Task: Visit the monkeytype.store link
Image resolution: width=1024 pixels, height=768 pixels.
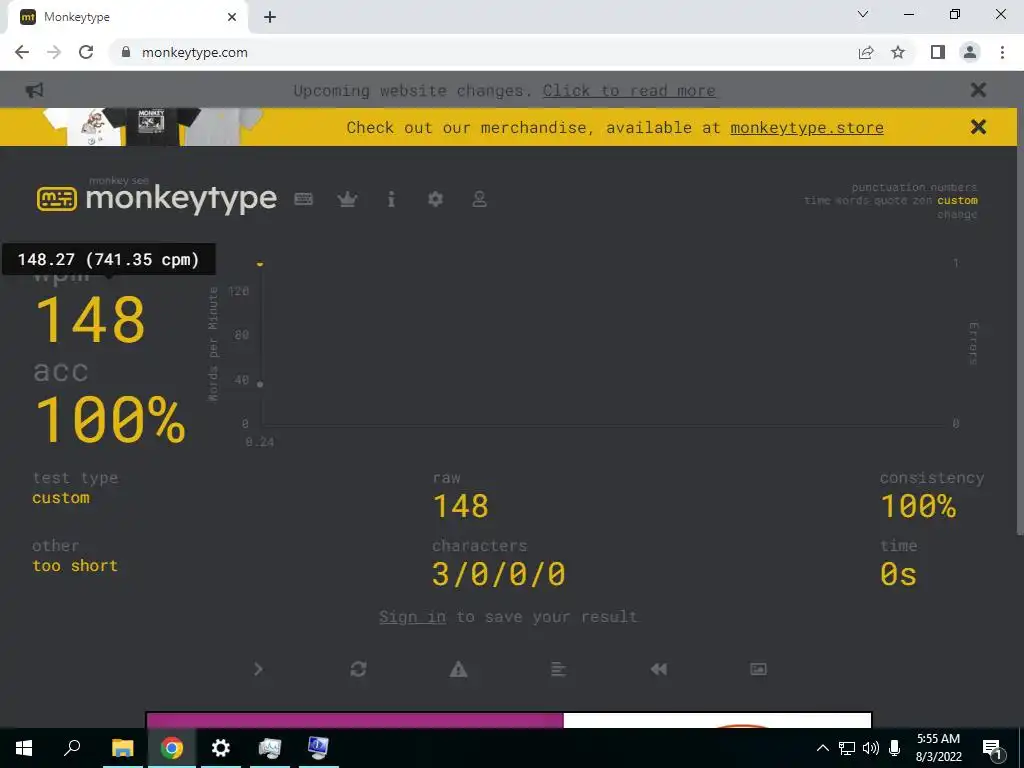Action: [x=807, y=127]
